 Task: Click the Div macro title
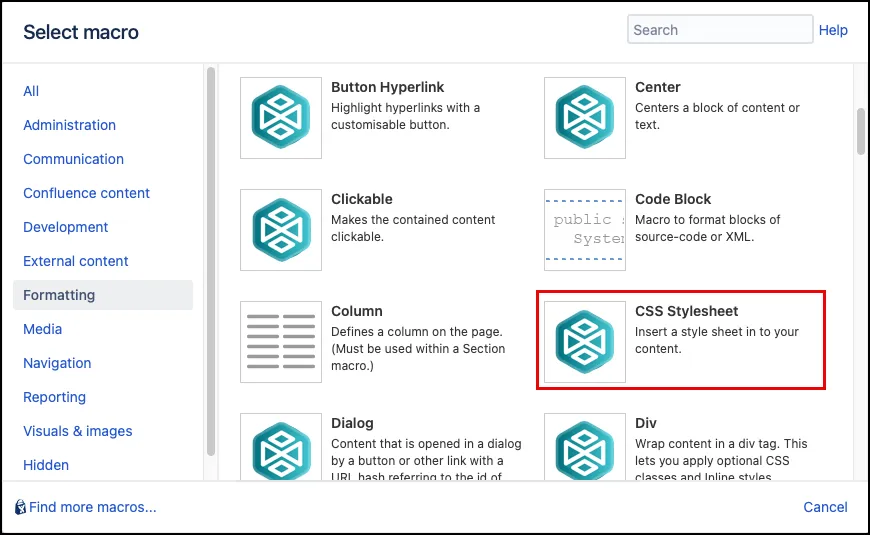tap(646, 423)
